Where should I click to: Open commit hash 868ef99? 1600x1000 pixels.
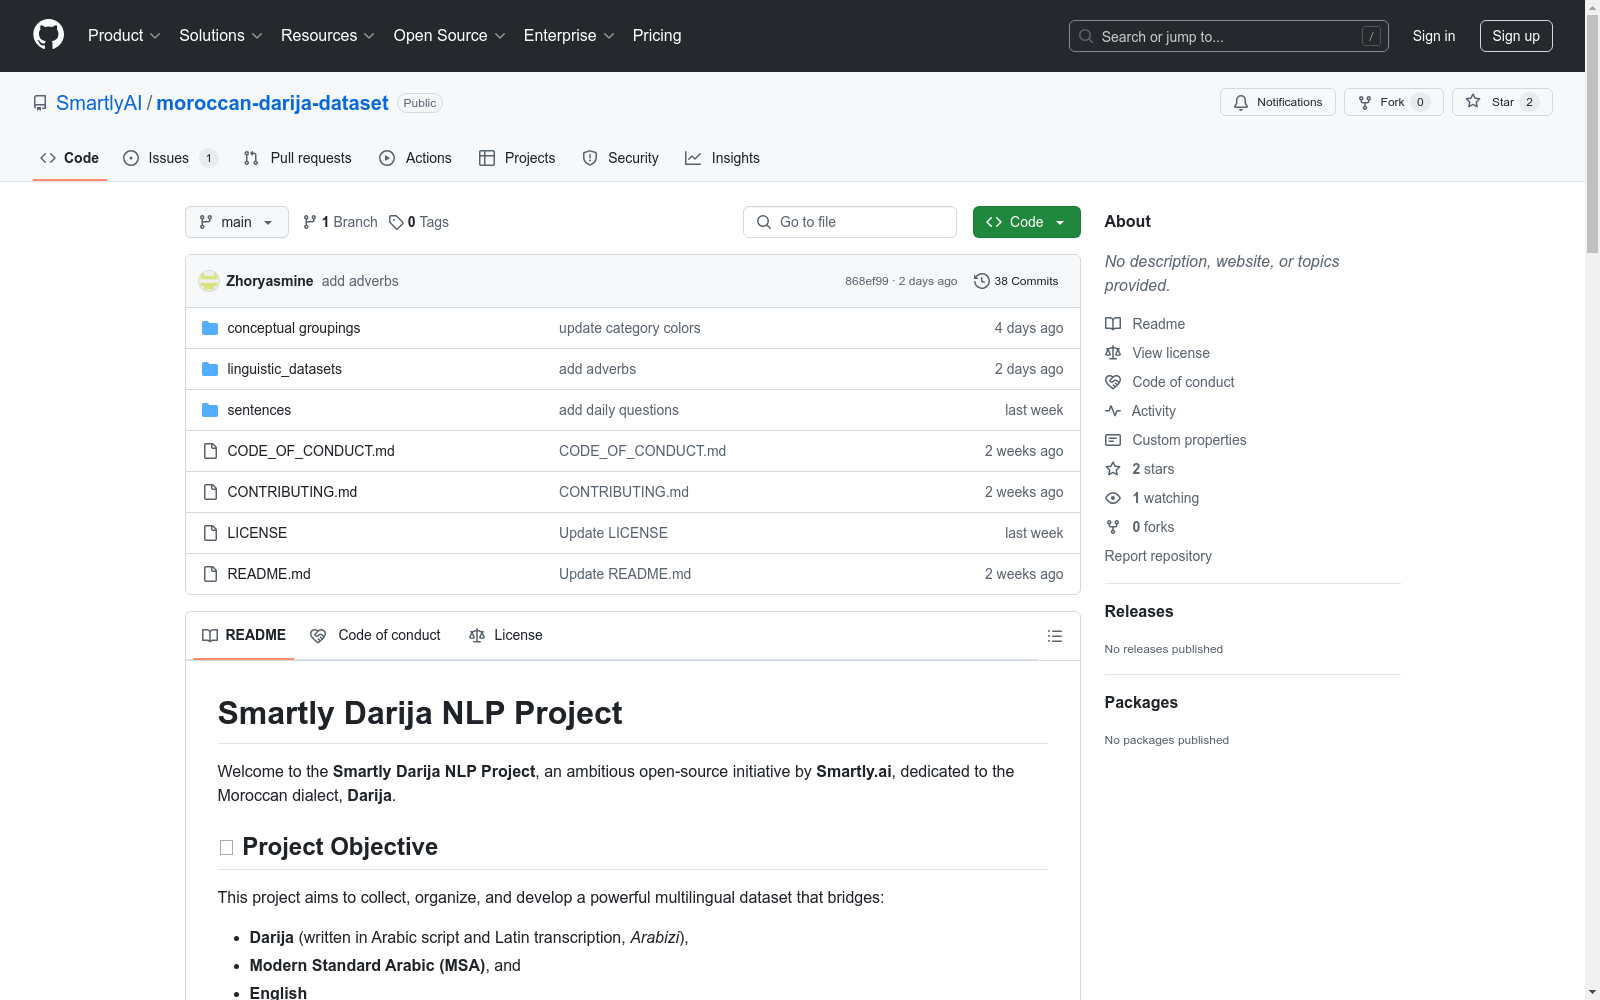point(866,281)
